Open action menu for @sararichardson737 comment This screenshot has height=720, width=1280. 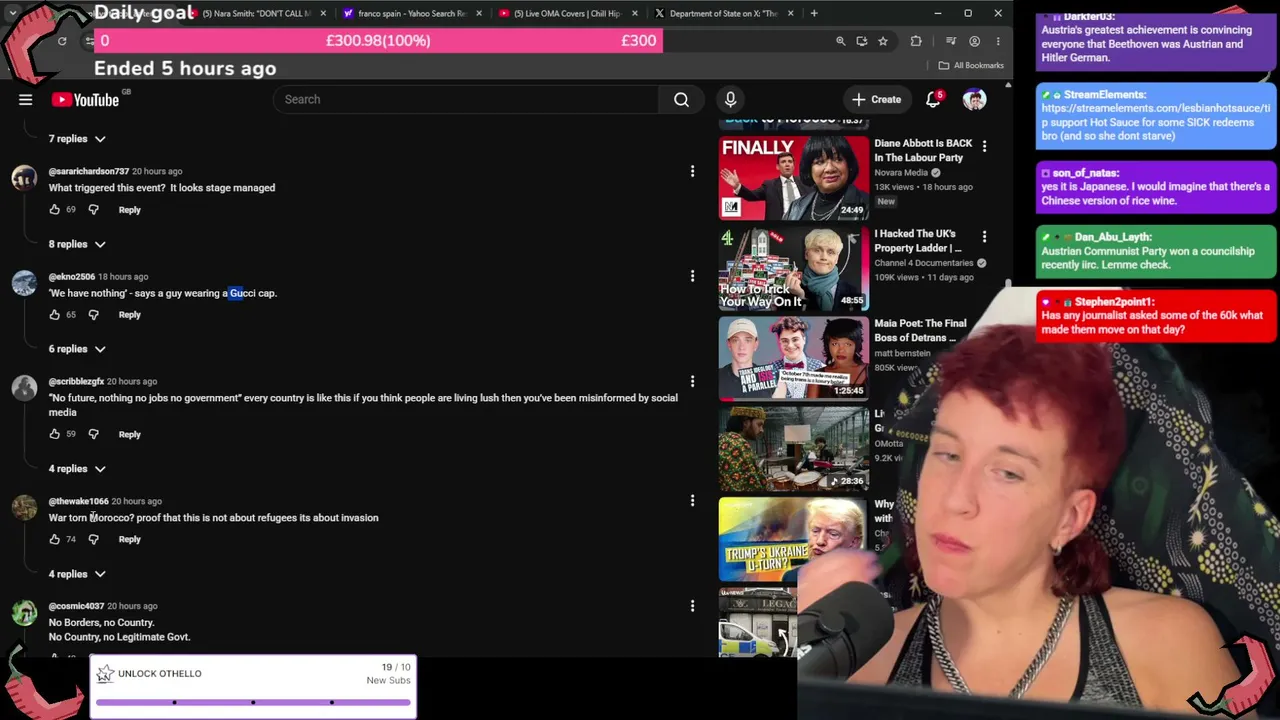pyautogui.click(x=692, y=171)
